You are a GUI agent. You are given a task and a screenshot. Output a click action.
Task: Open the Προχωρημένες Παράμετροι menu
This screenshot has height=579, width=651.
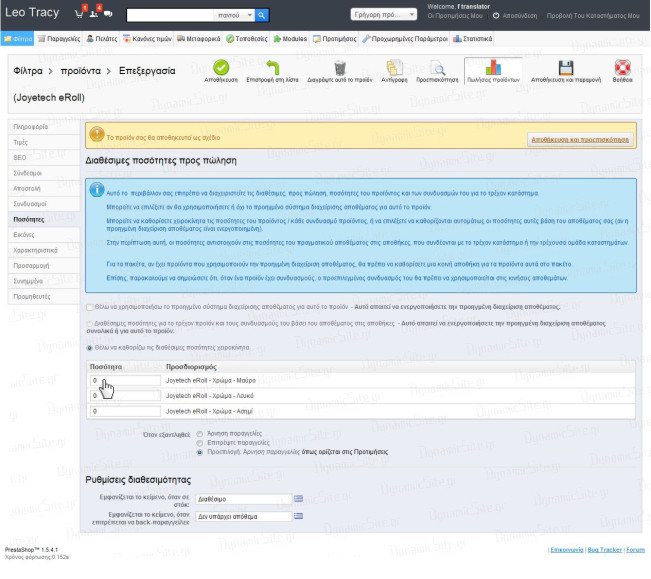(405, 39)
